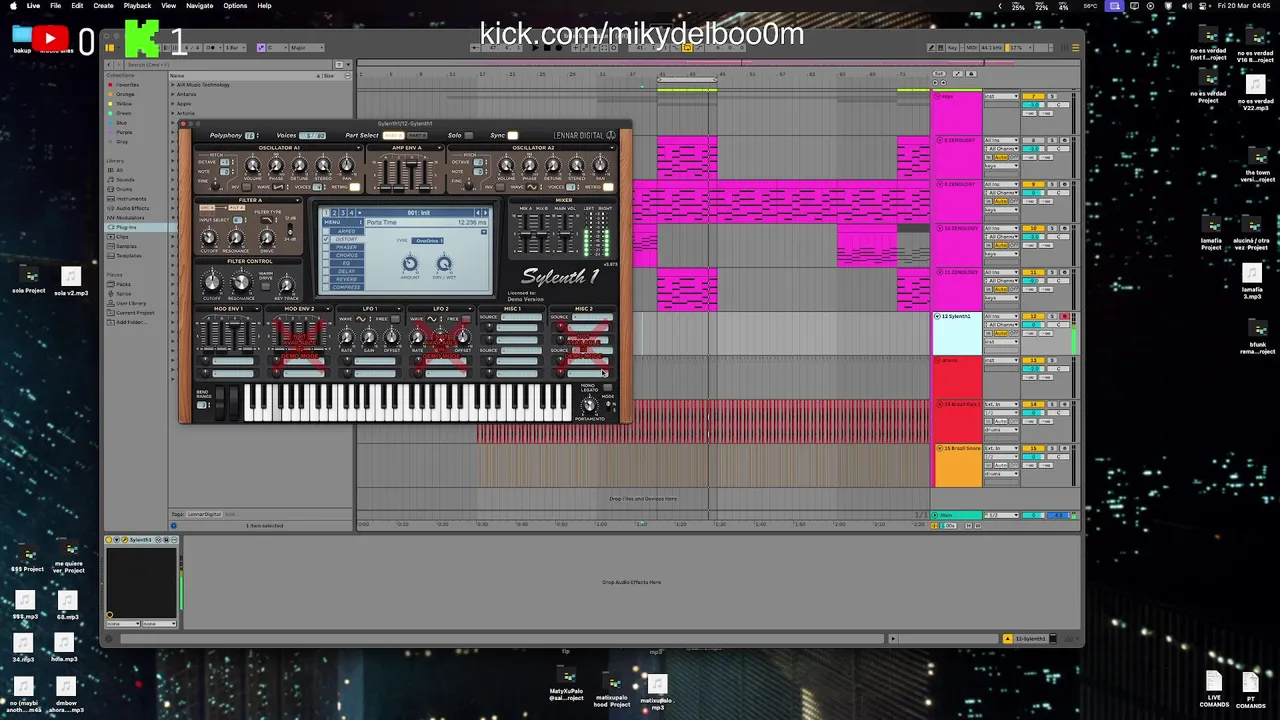
Task: Open Splice under Places
Action: (124, 293)
